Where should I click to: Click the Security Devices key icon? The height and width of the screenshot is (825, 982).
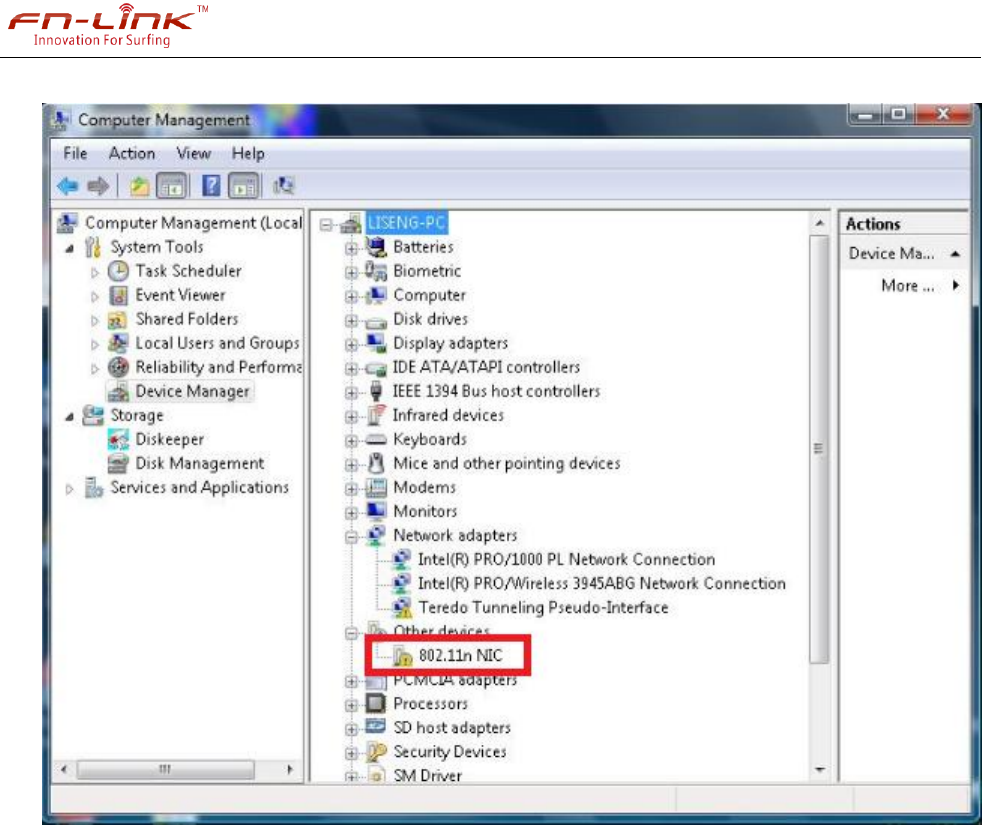376,752
